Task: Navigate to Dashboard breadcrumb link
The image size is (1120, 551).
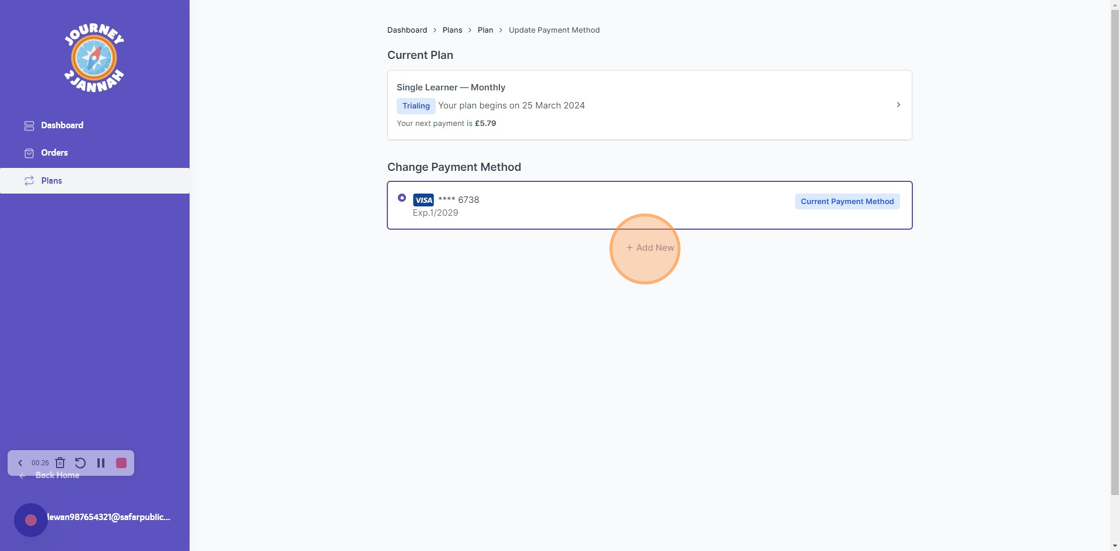Action: [407, 30]
